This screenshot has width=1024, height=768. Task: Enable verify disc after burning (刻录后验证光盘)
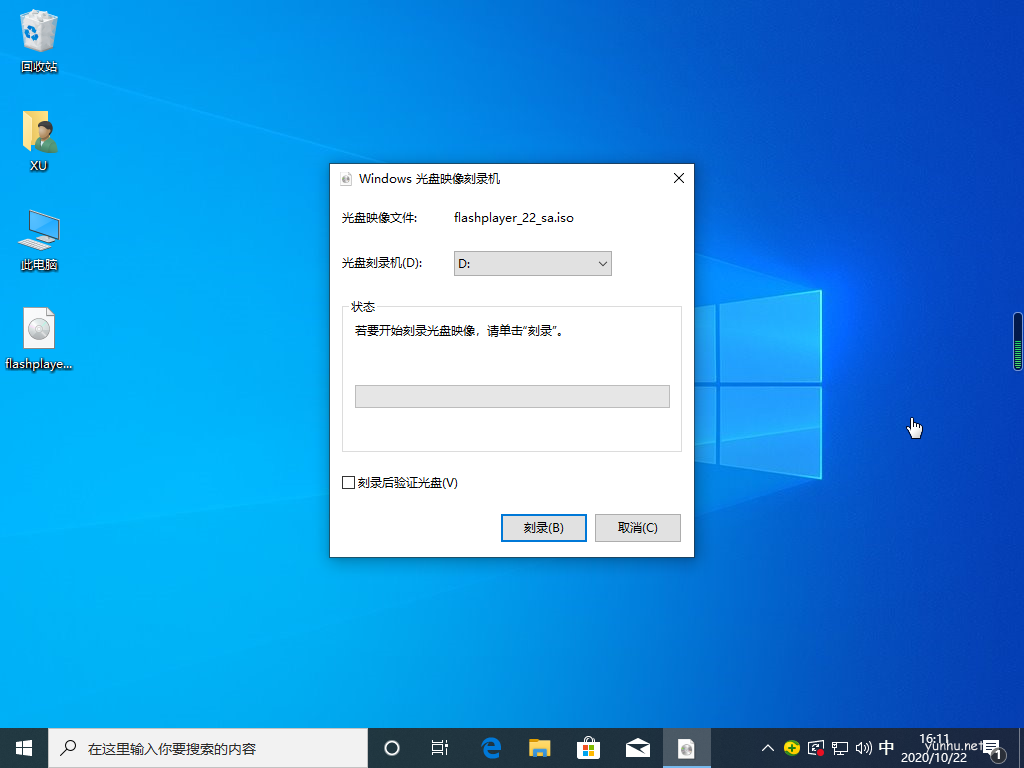[x=349, y=483]
